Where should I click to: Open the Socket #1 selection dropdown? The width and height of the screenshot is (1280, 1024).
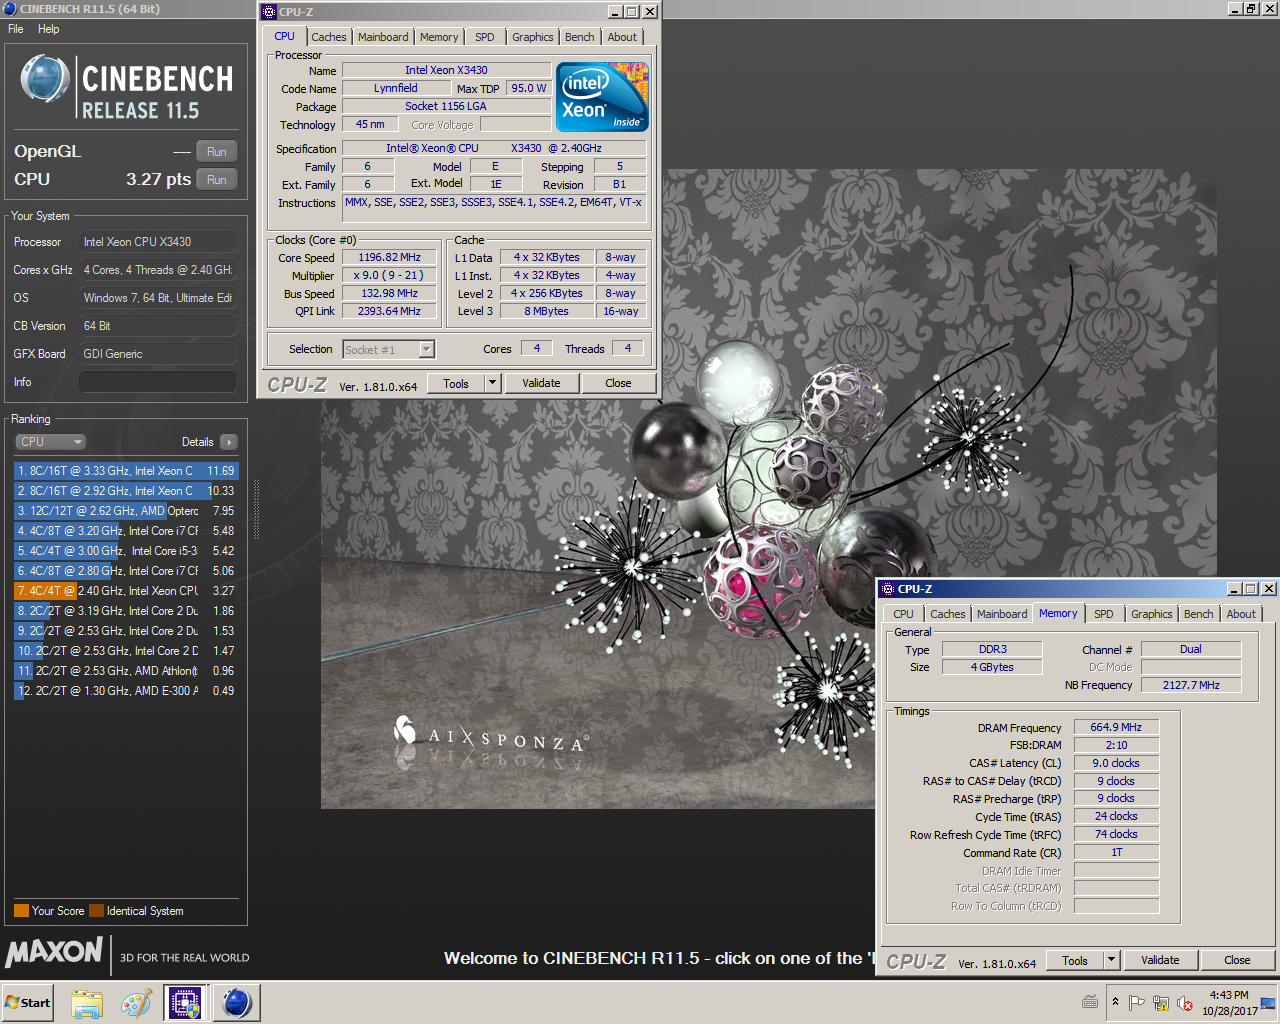389,349
